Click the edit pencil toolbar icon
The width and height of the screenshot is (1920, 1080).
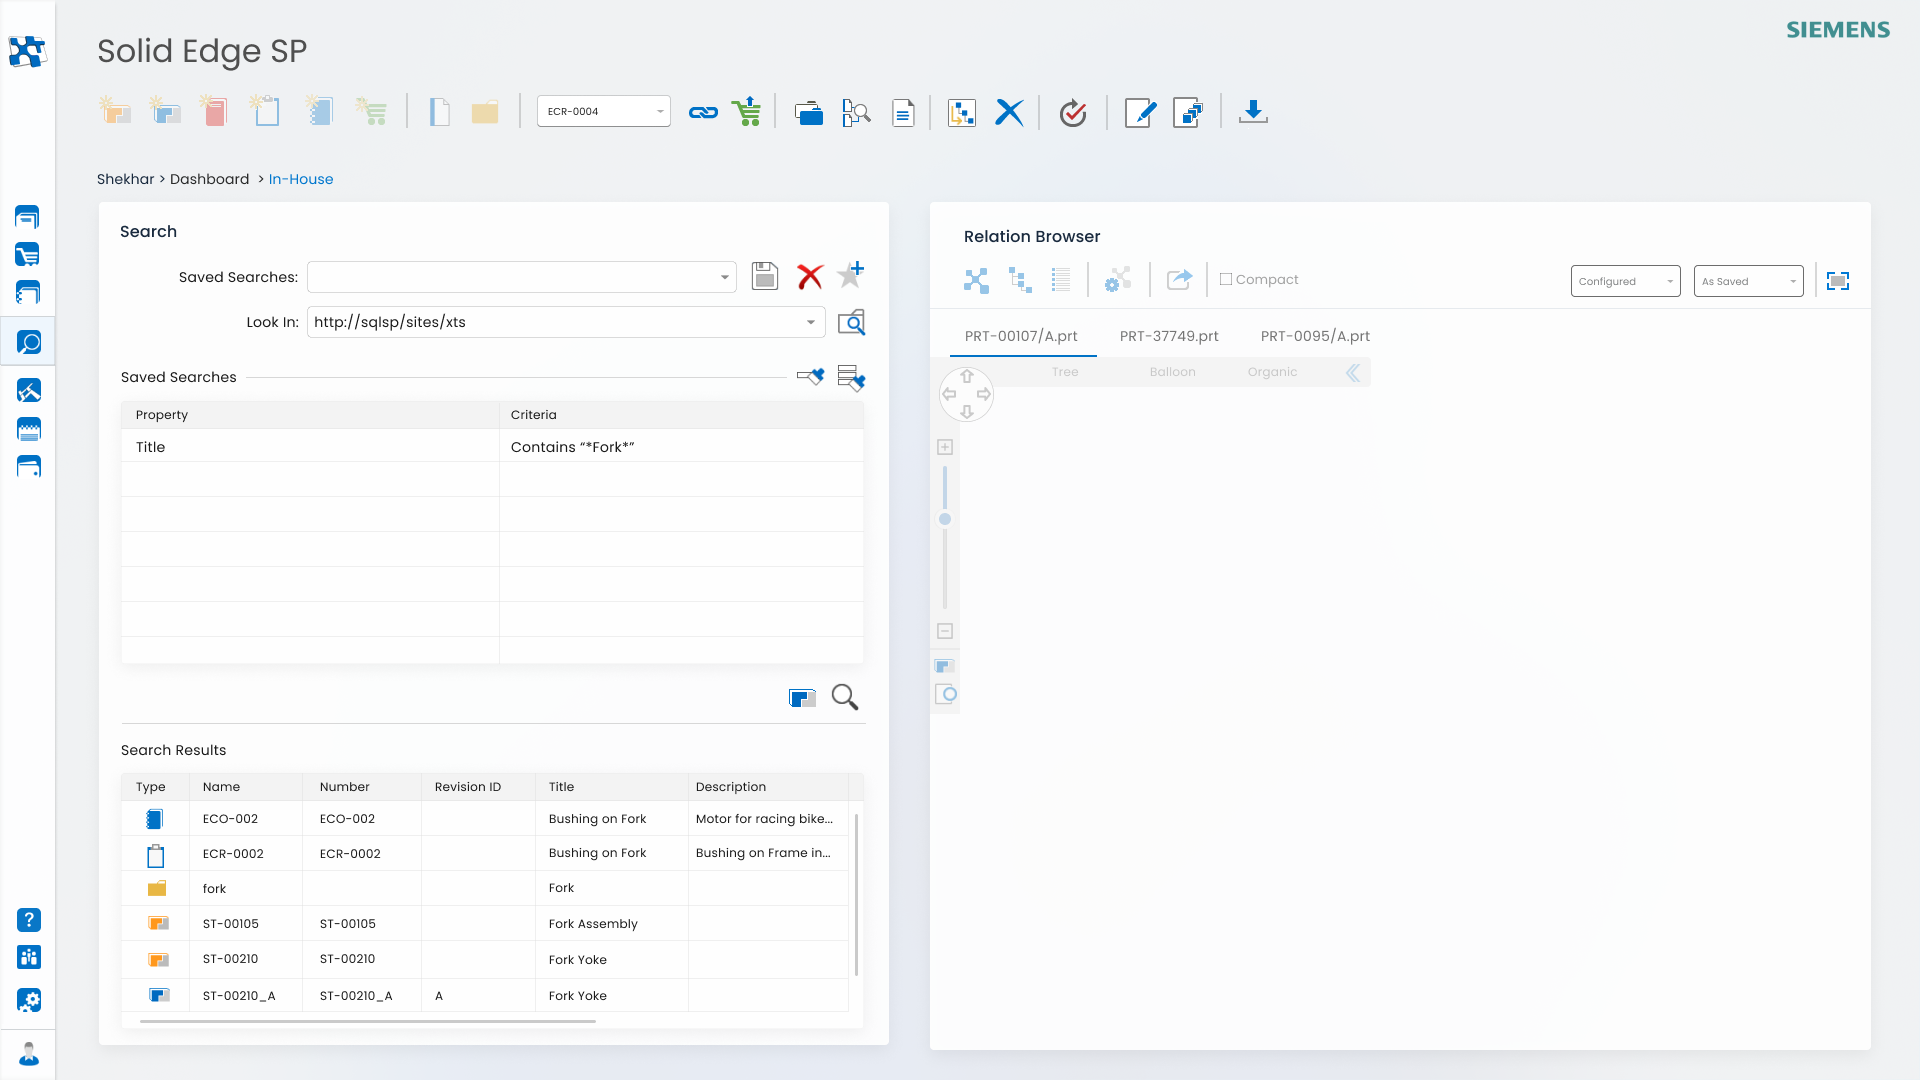1140,113
